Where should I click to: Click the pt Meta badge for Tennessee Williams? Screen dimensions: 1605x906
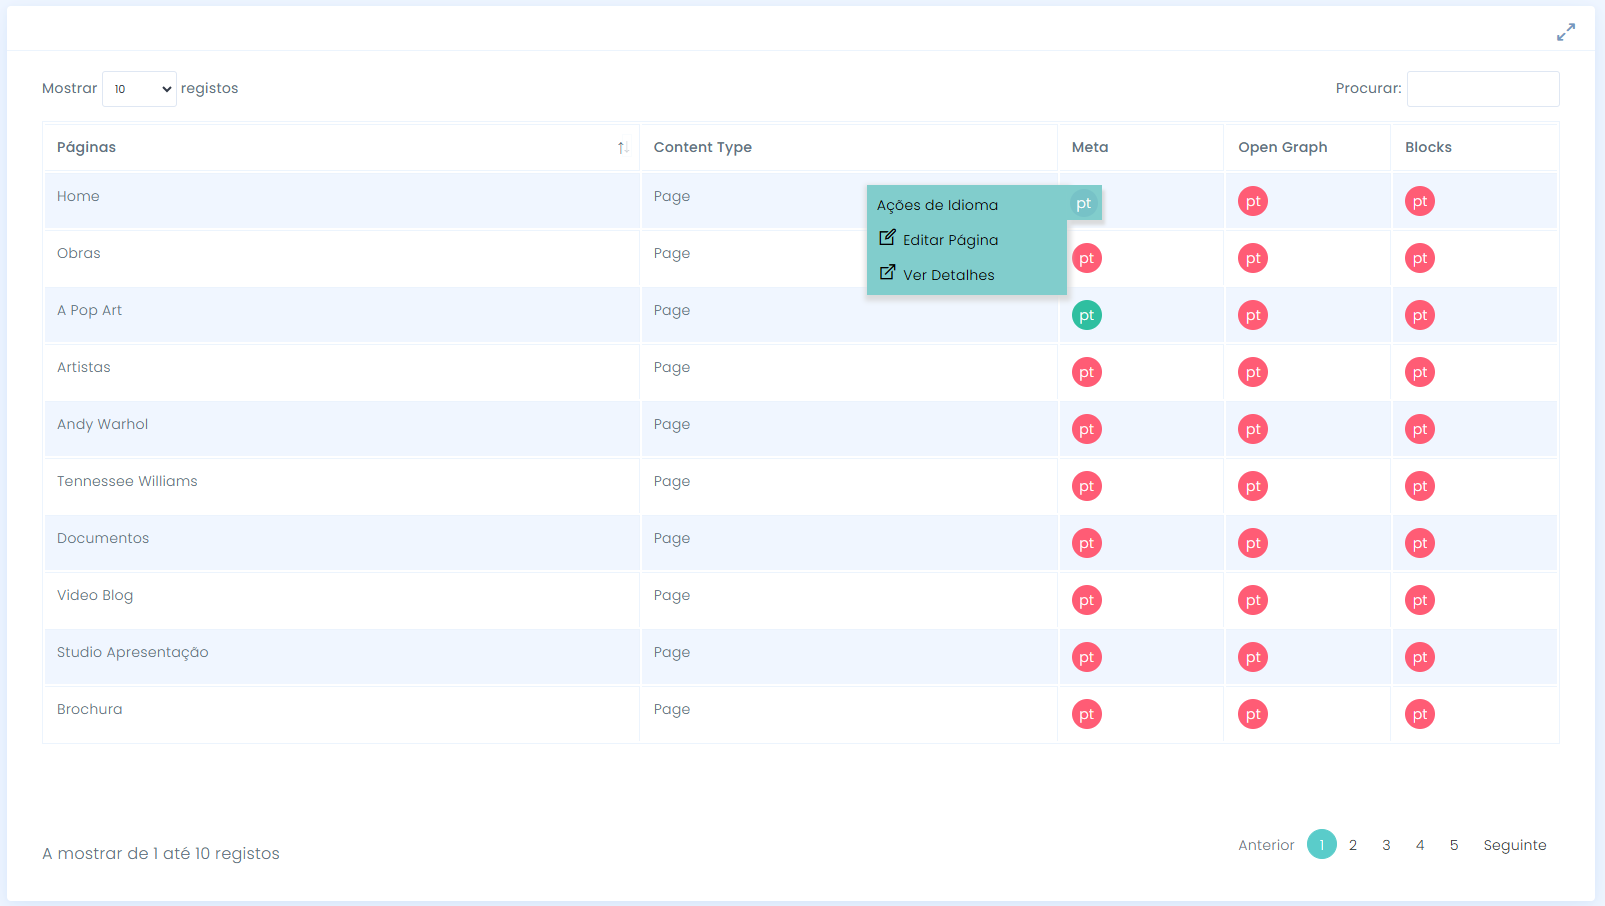click(x=1086, y=487)
